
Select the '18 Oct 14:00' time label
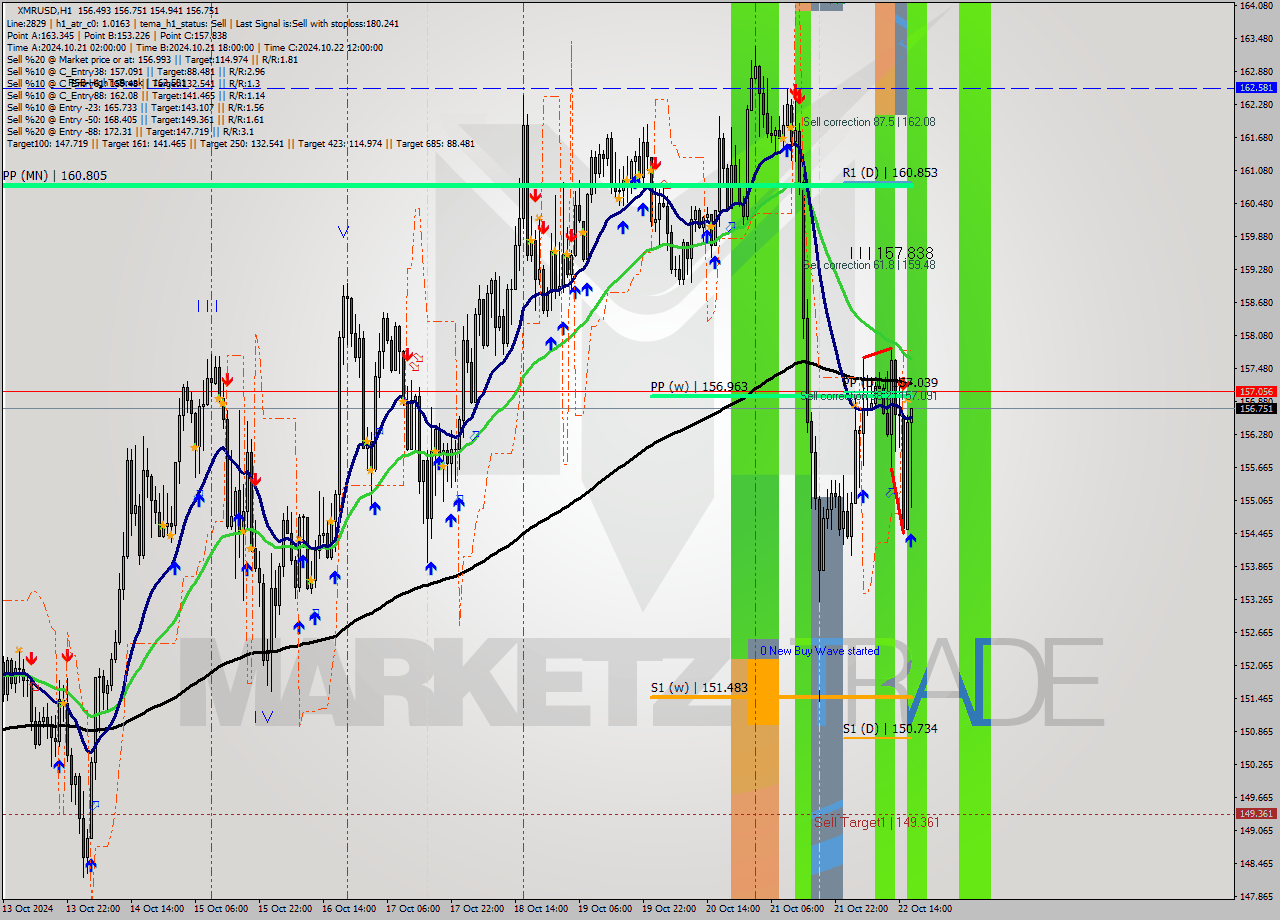tap(540, 909)
